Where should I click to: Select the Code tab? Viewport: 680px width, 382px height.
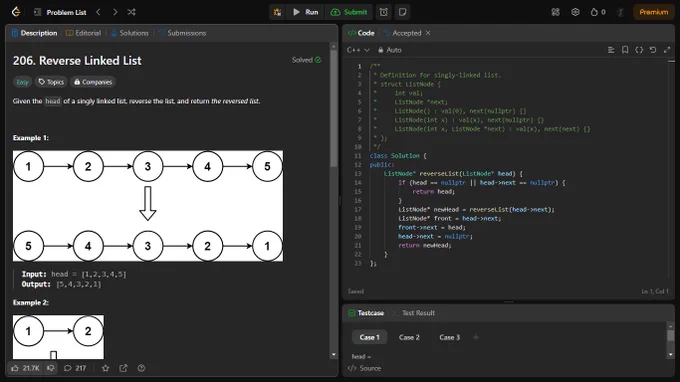point(361,33)
